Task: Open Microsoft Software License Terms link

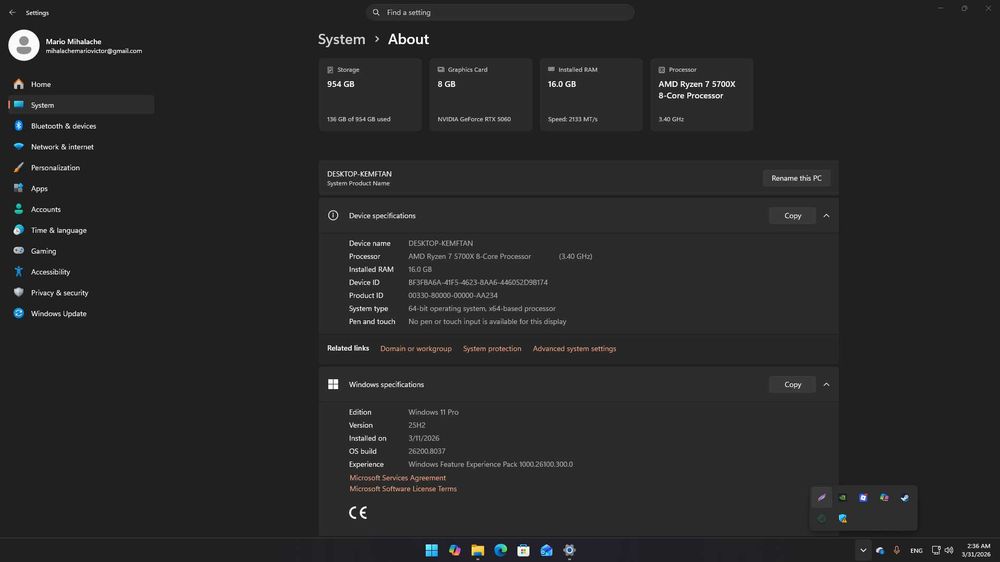Action: pyautogui.click(x=403, y=489)
